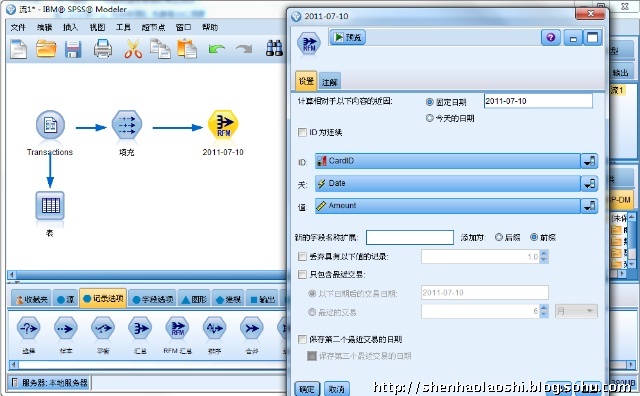Viewport: 640px width, 396px height.
Task: Click the CardID field selection box
Action: pos(448,161)
